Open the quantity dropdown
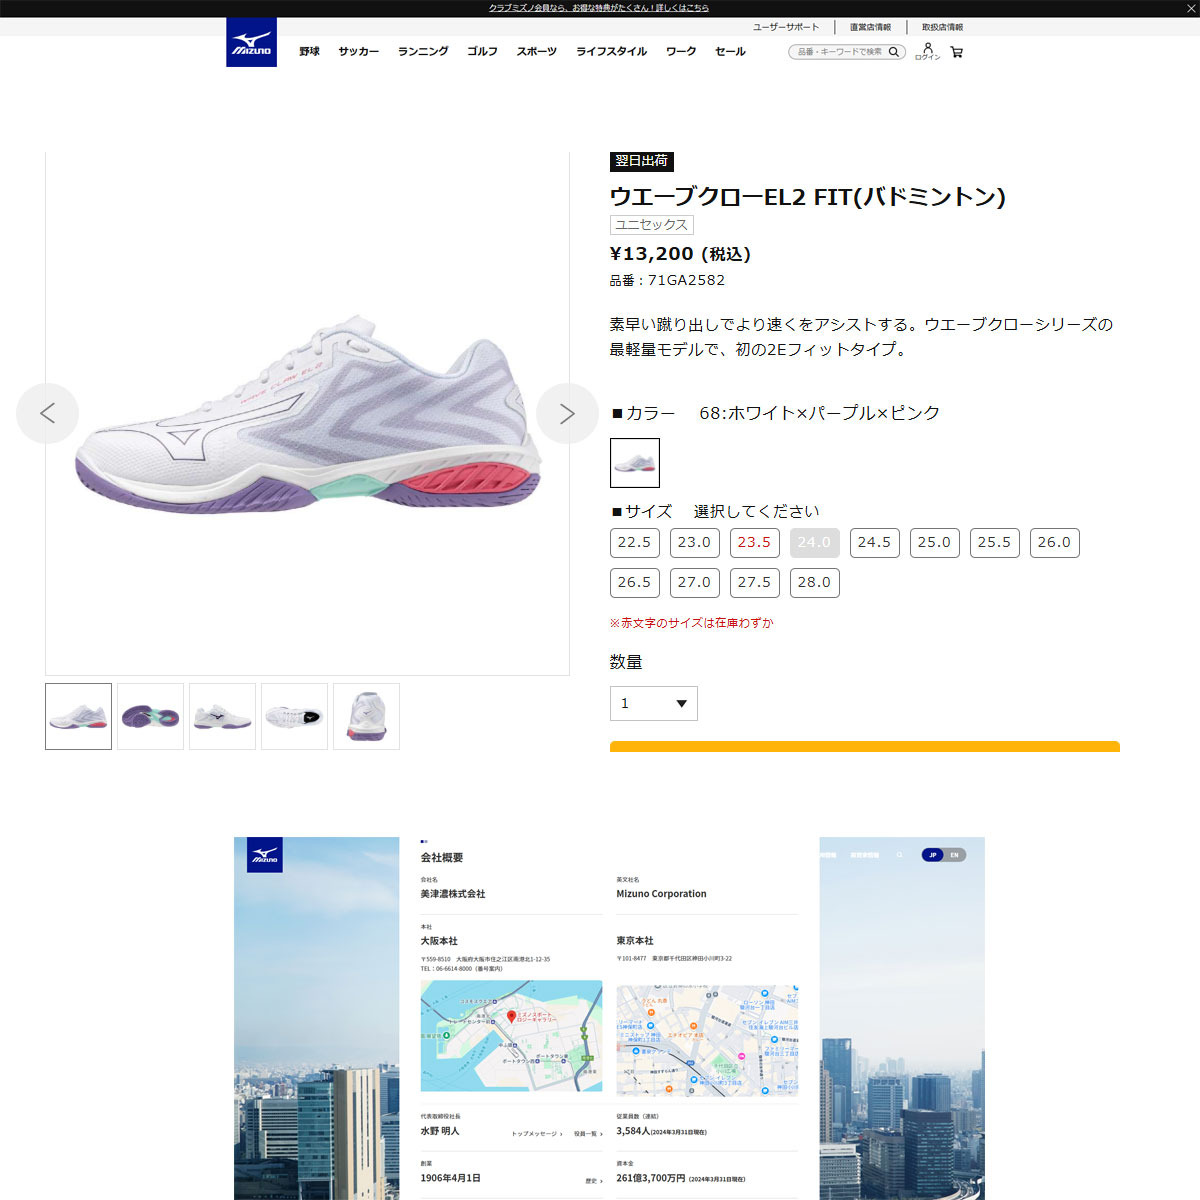 (x=654, y=704)
